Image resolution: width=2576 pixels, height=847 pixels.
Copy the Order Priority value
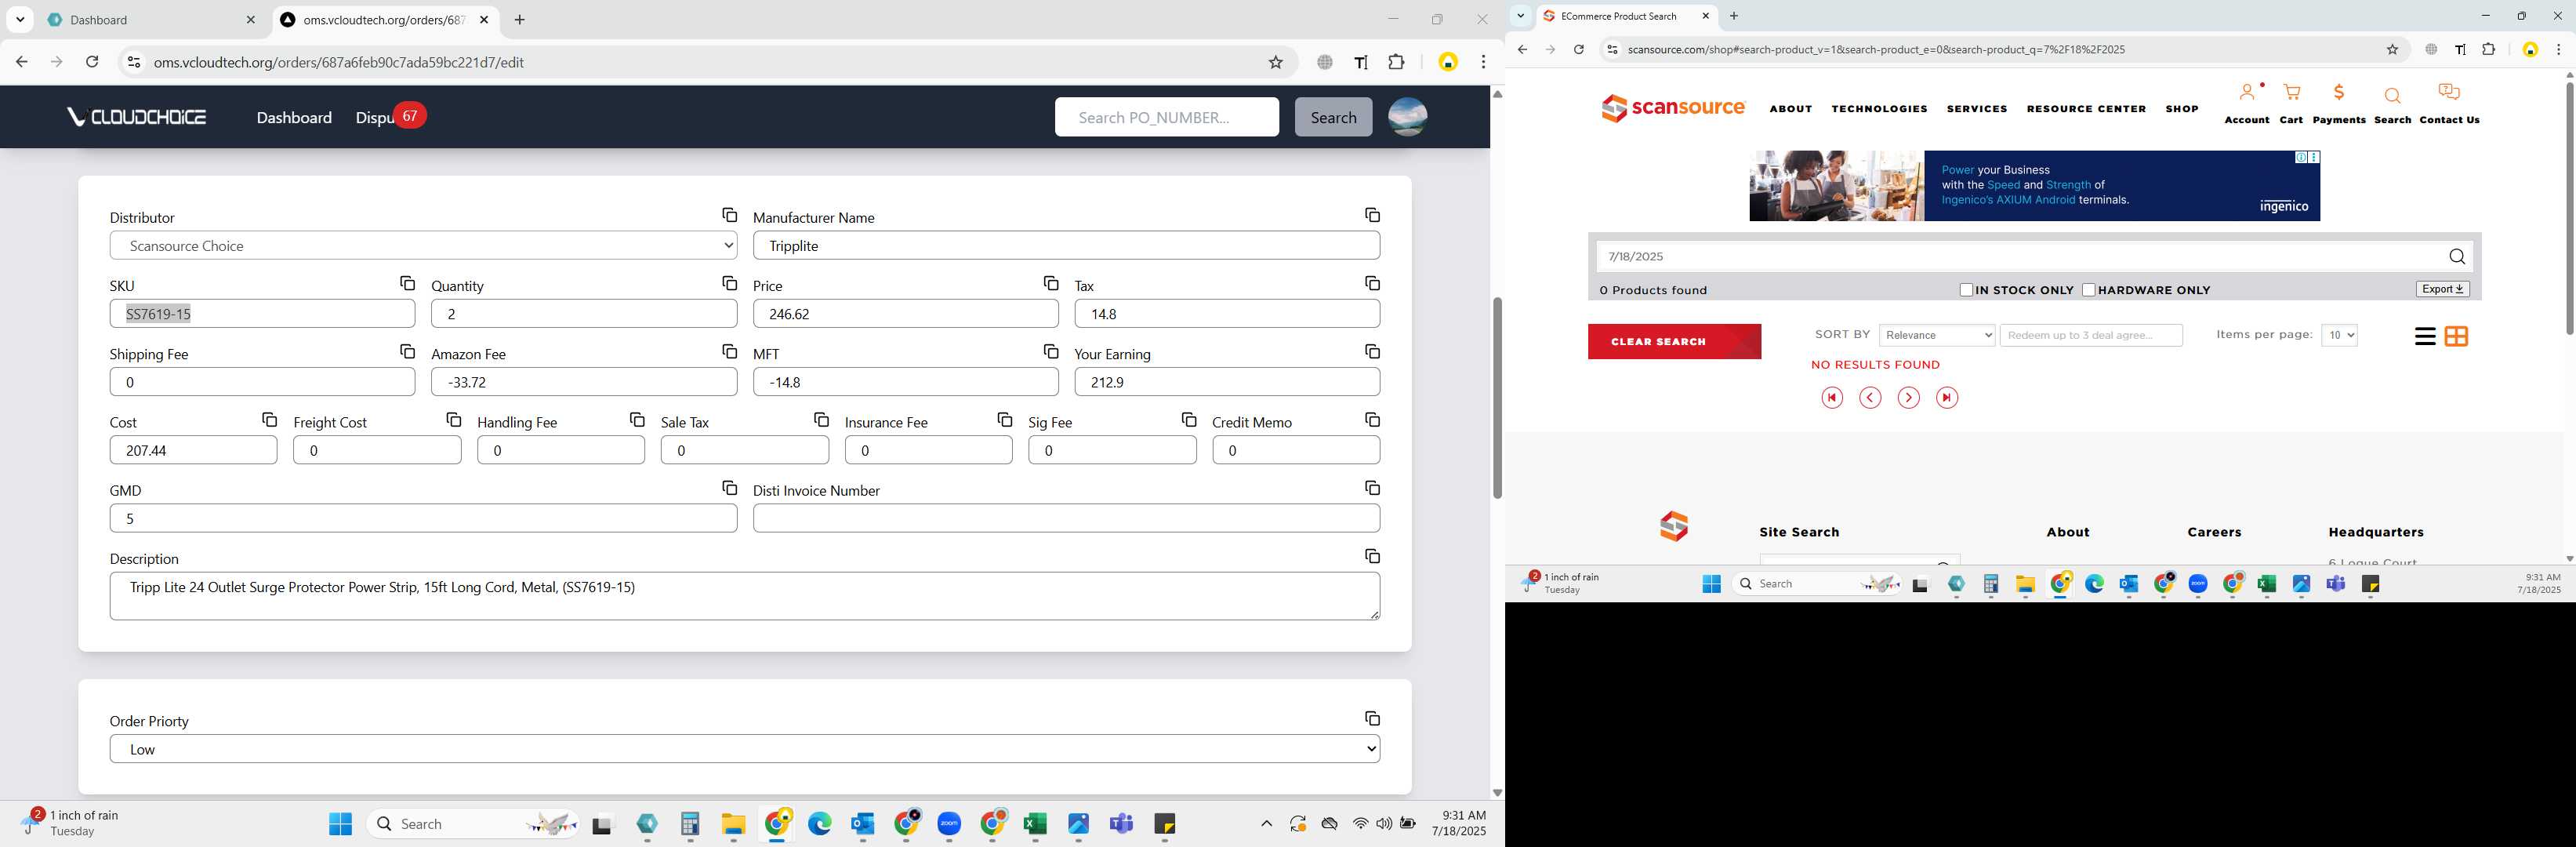[x=1372, y=718]
